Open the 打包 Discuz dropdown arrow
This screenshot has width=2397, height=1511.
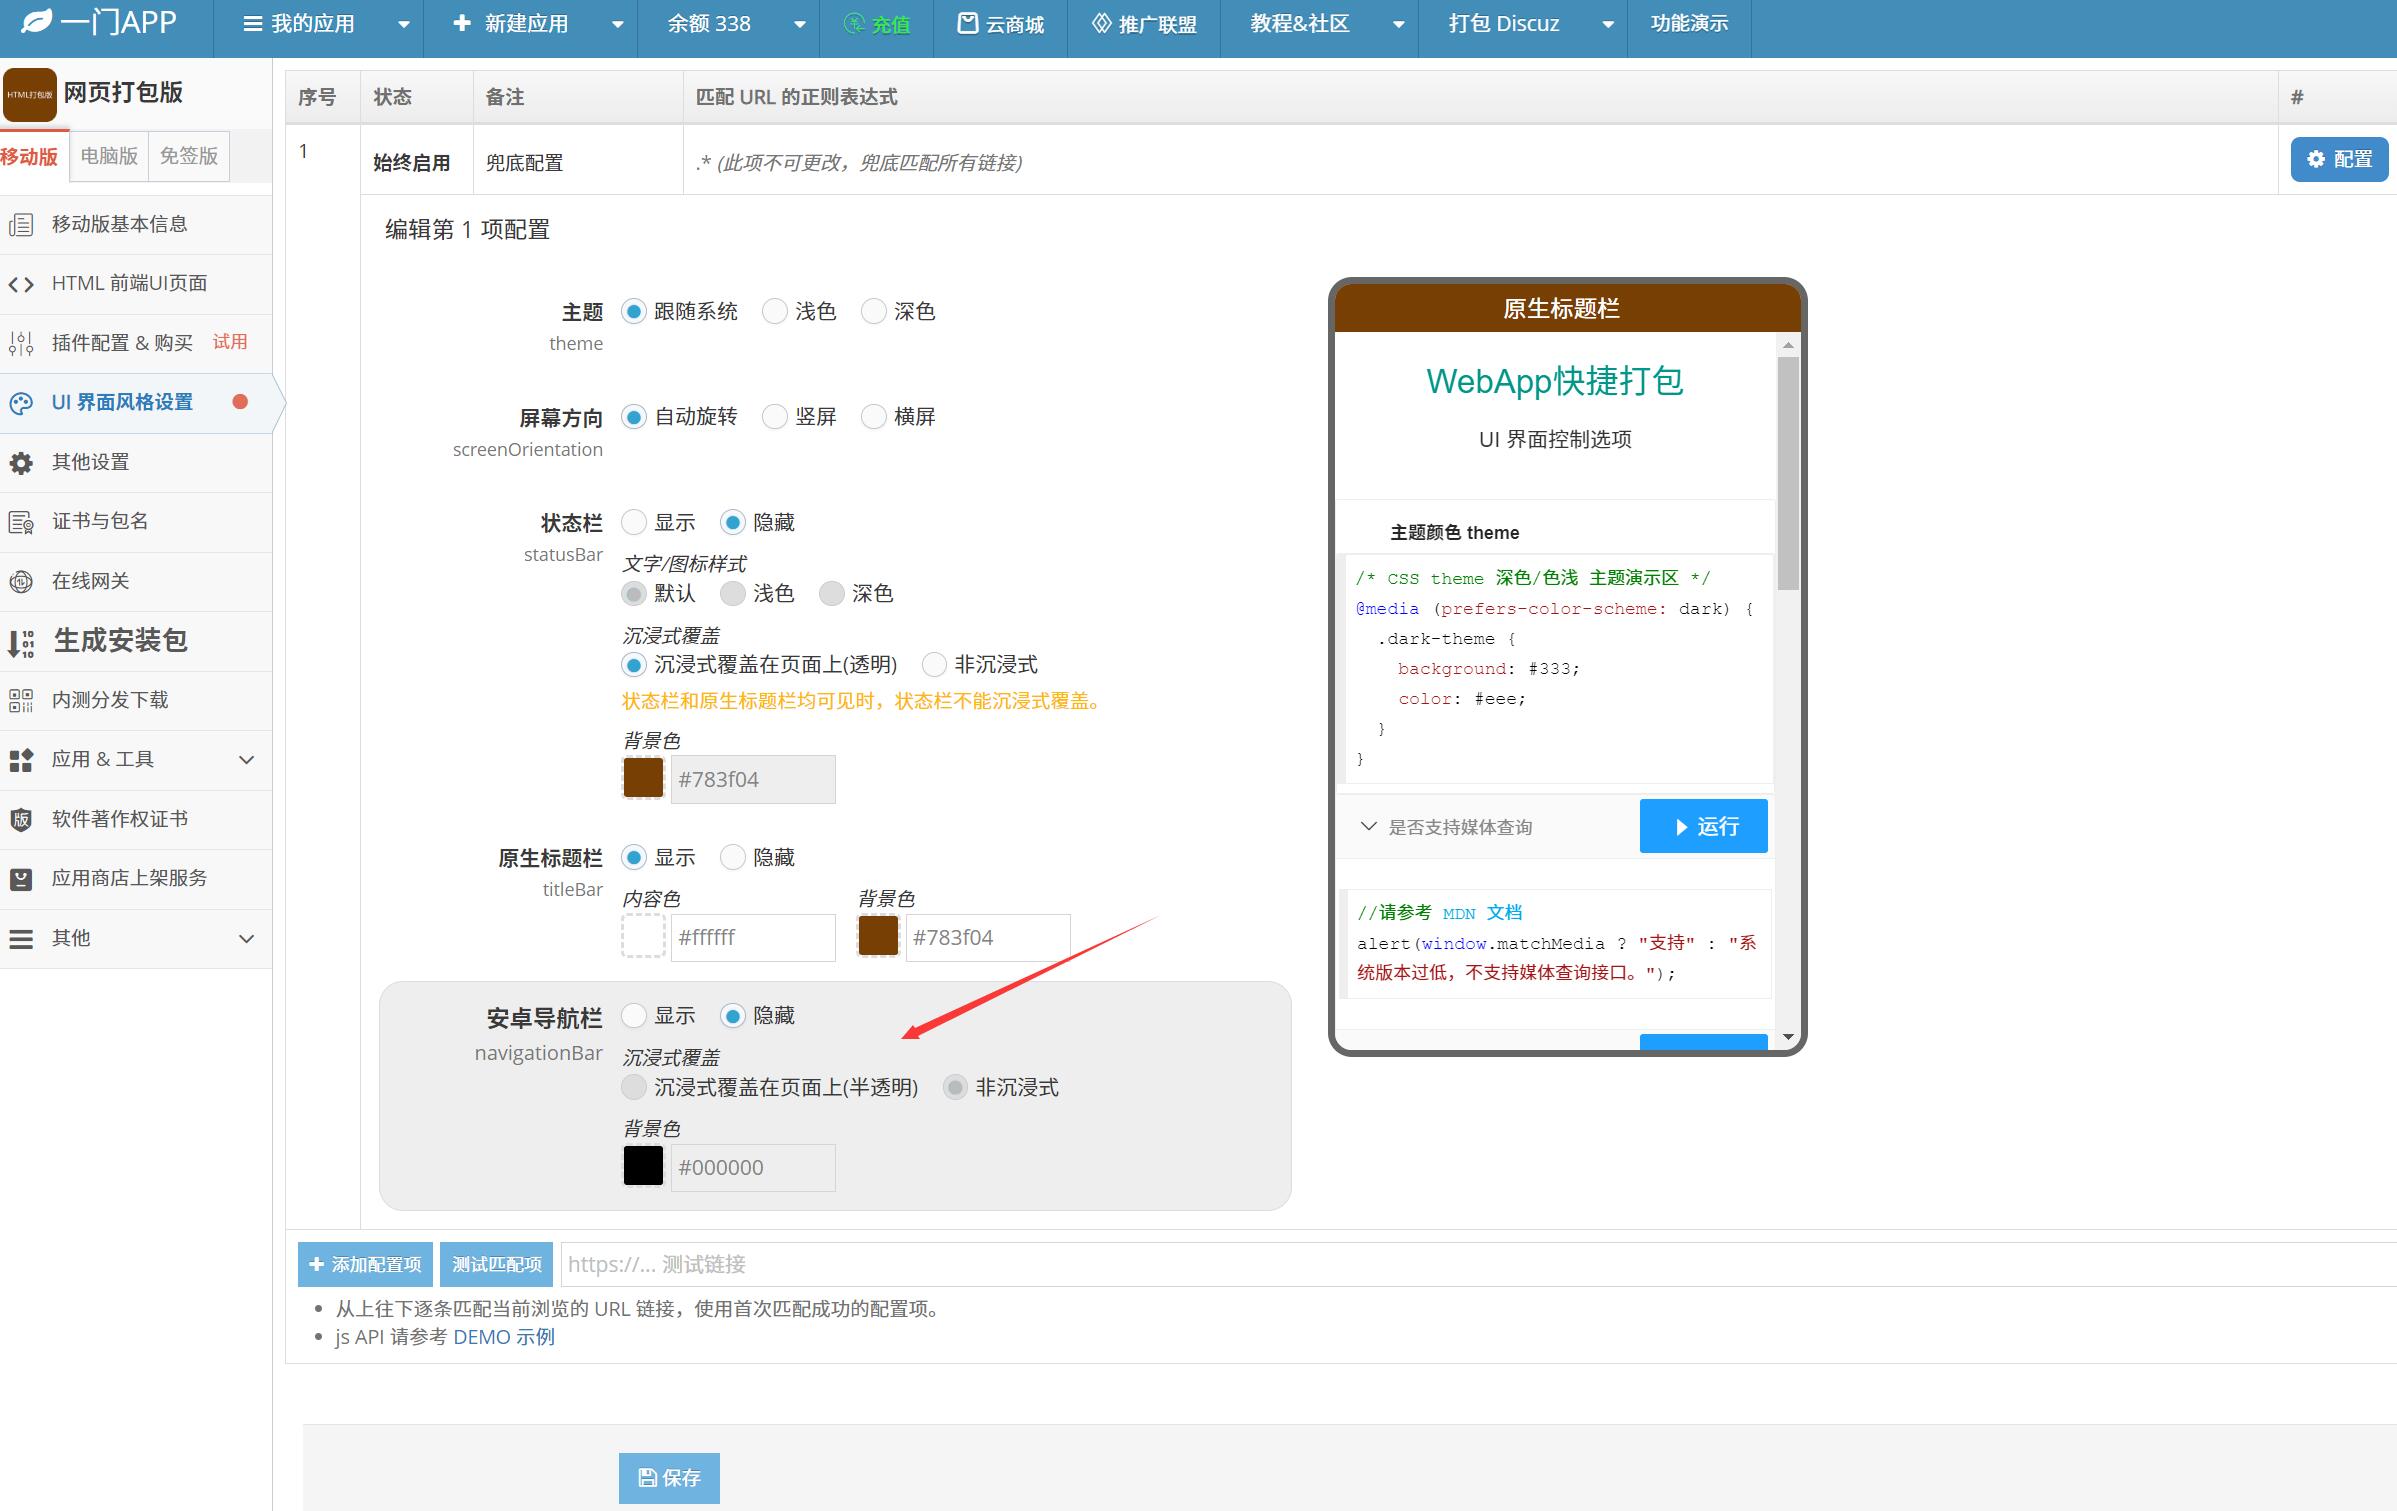pyautogui.click(x=1608, y=24)
